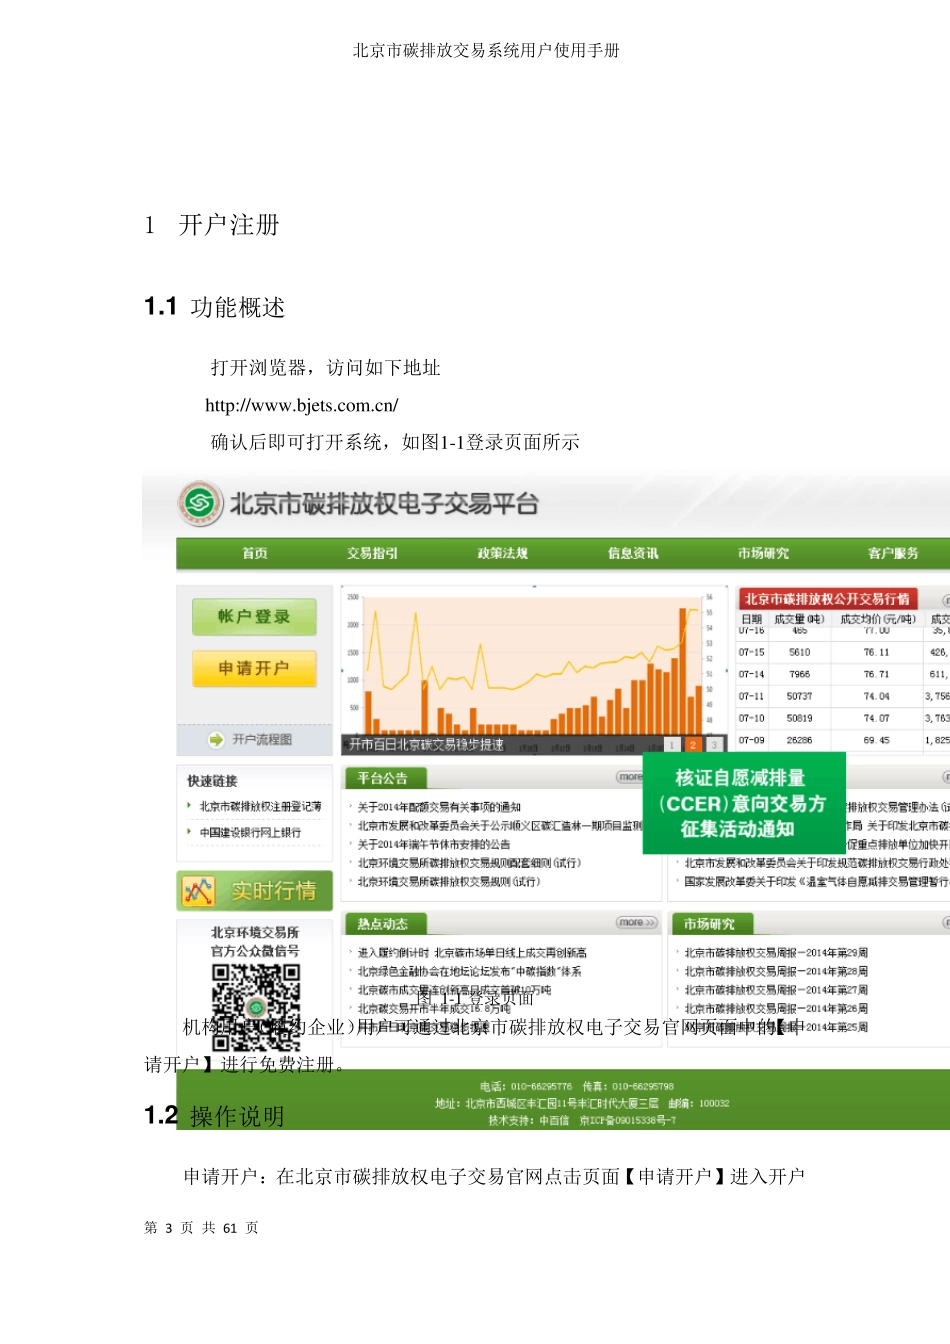
Task: Click volume value 50819 in table
Action: point(800,718)
